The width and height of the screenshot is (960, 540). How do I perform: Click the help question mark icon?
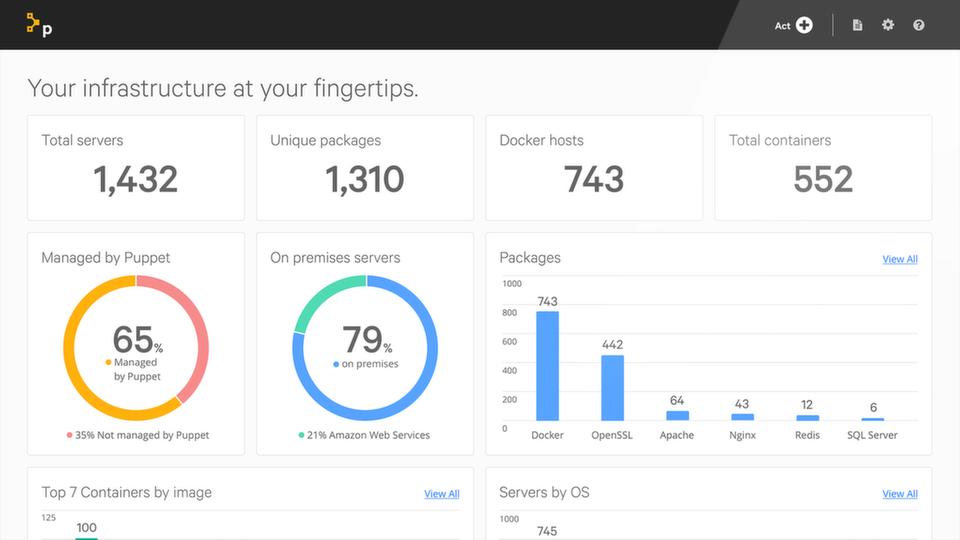918,25
